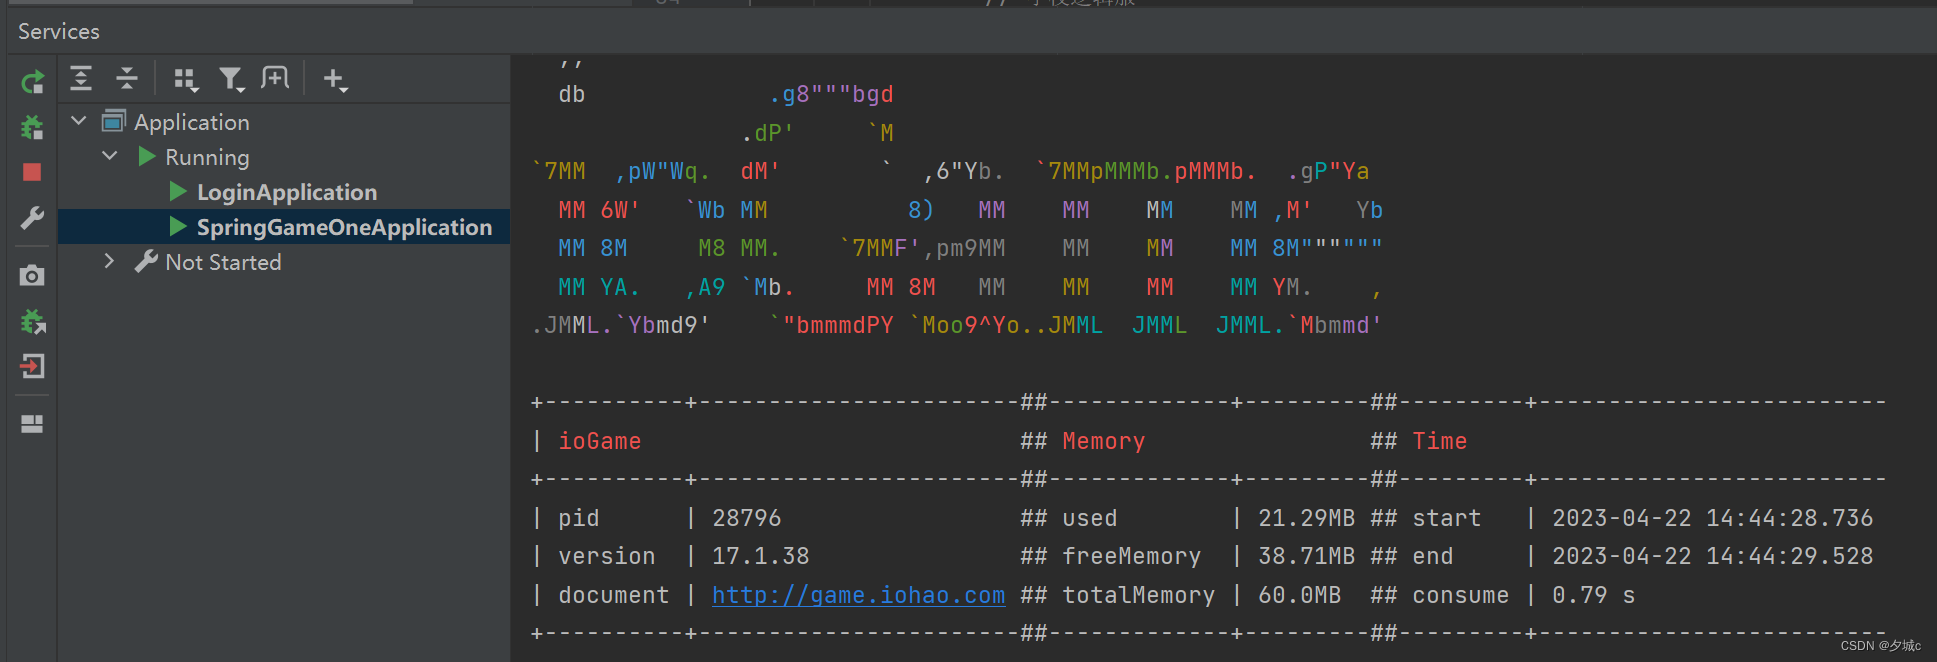Click the Memory column header
The width and height of the screenshot is (1937, 662).
[x=1104, y=441]
